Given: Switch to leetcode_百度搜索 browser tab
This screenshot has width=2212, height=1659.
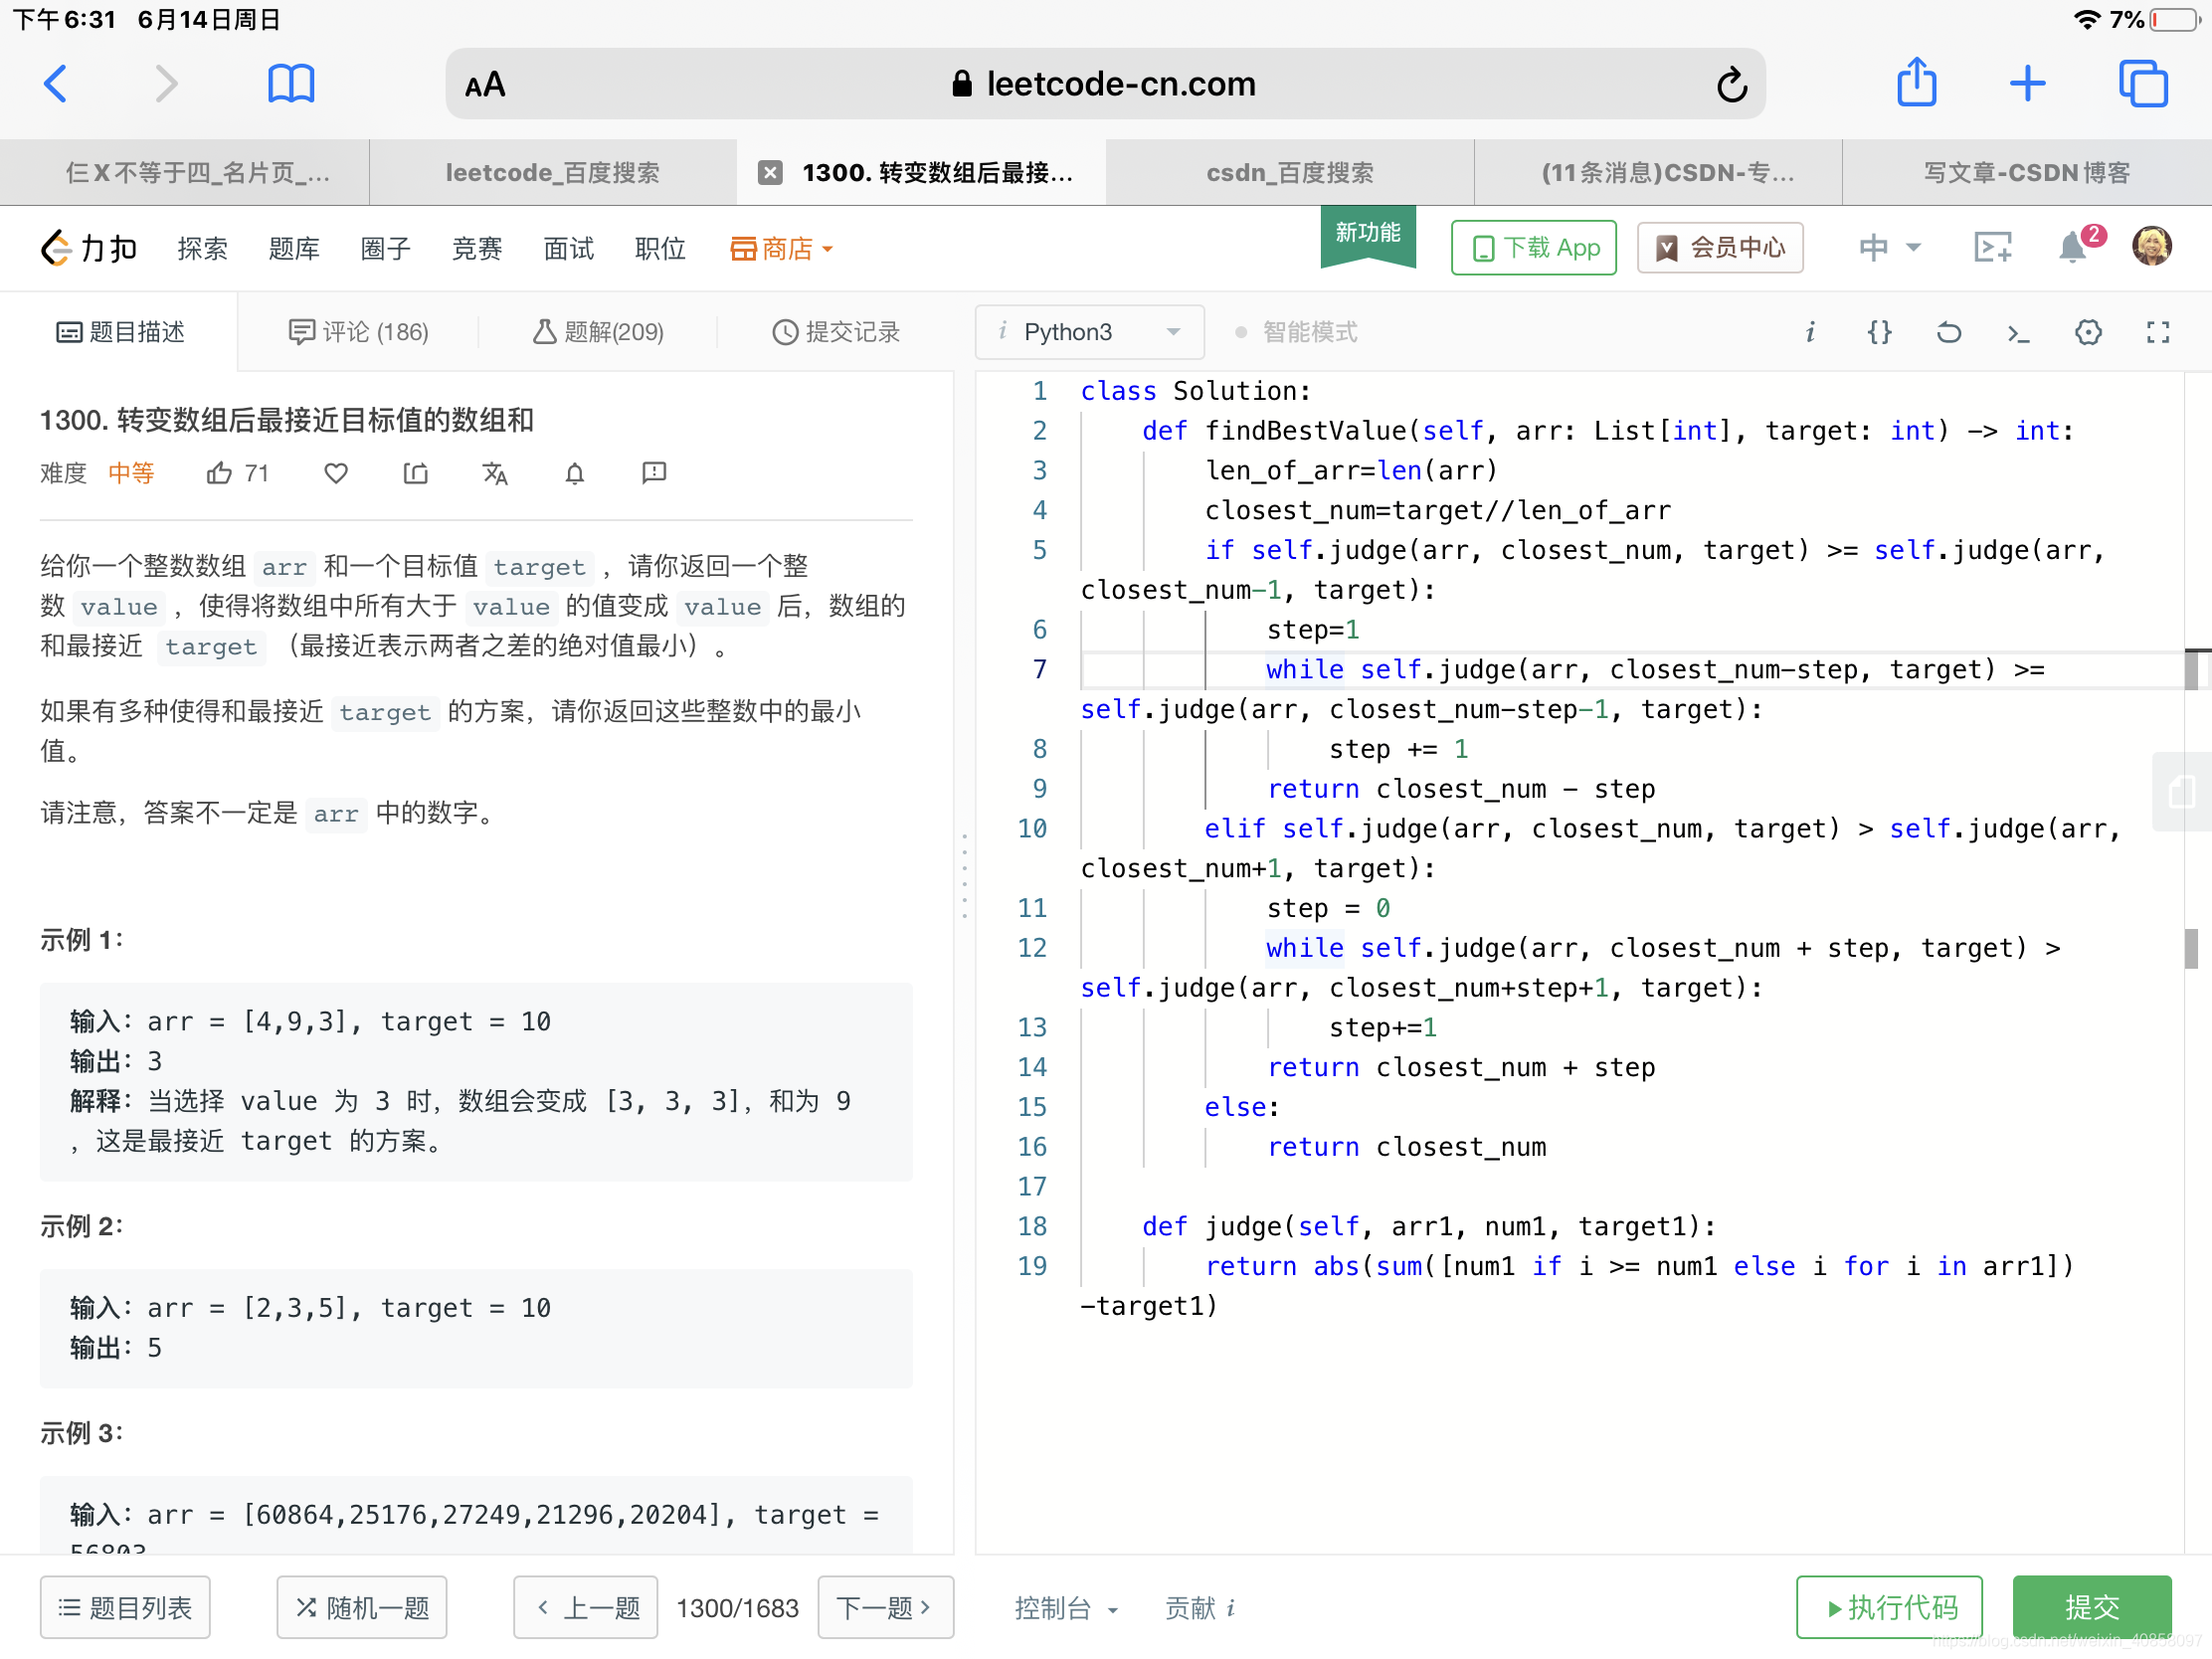Looking at the screenshot, I should 553,173.
